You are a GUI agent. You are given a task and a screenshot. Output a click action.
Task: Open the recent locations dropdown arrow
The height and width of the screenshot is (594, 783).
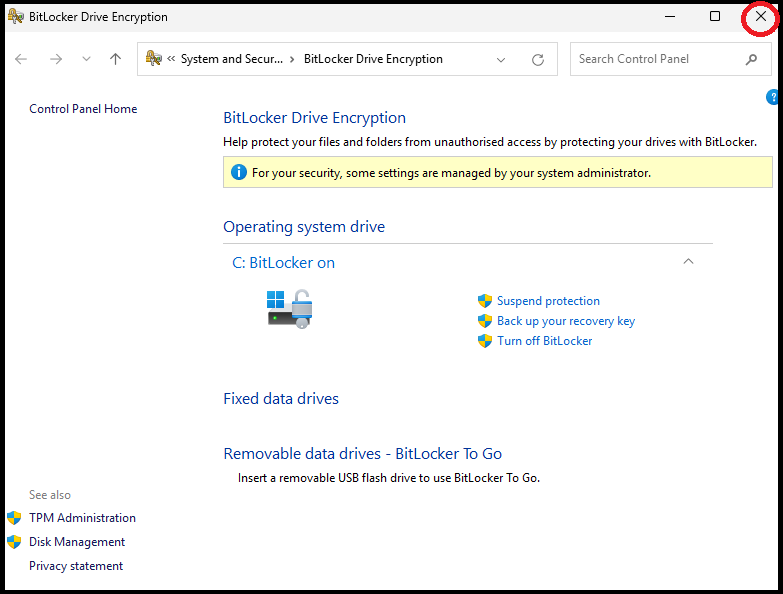(86, 59)
